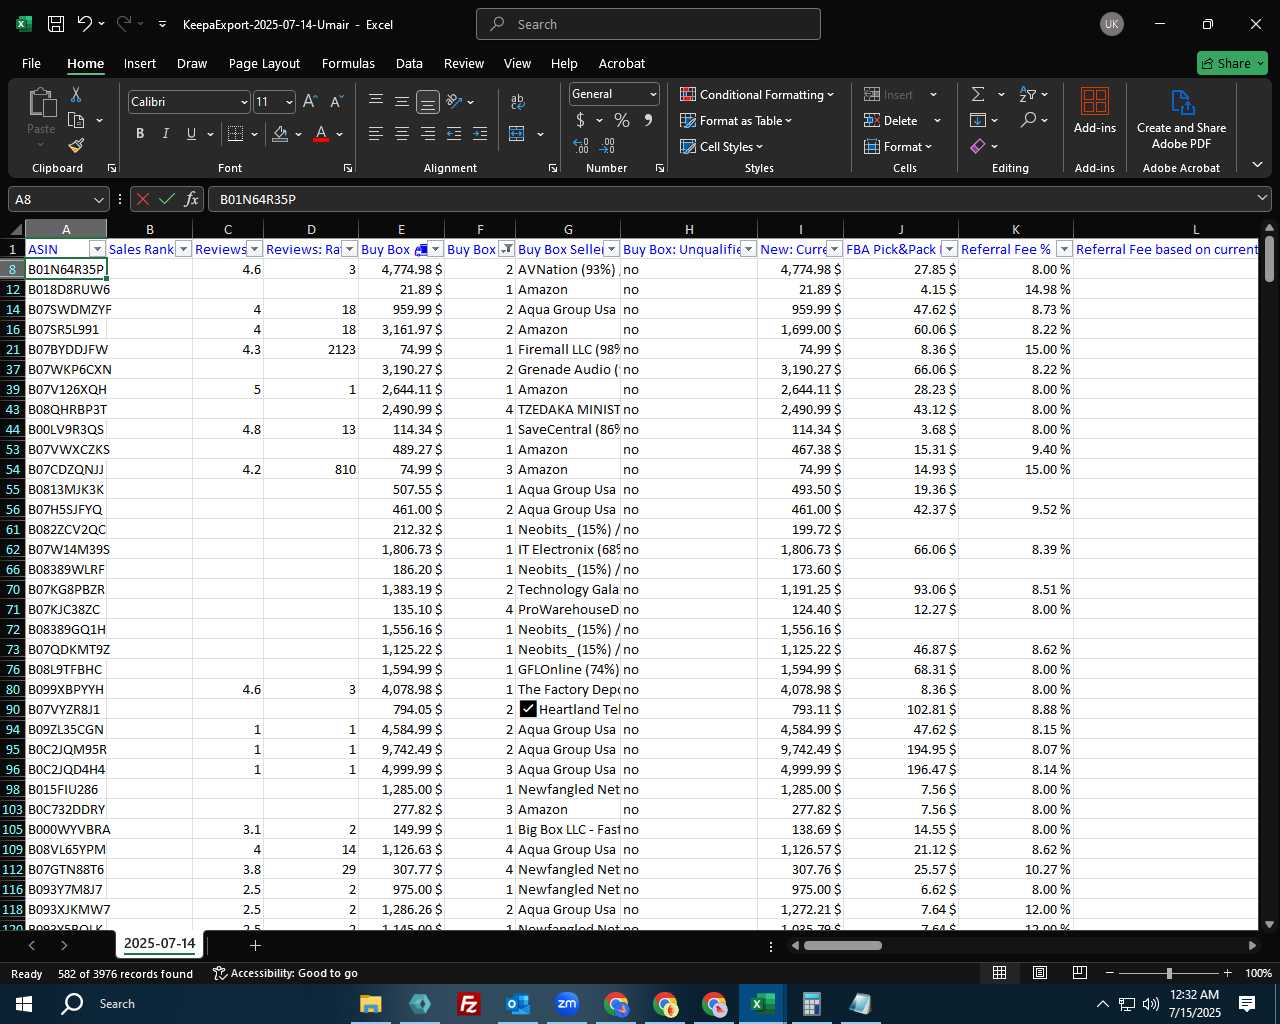Viewport: 1280px width, 1024px height.
Task: Click the Merge and Center icon
Action: coord(517,134)
